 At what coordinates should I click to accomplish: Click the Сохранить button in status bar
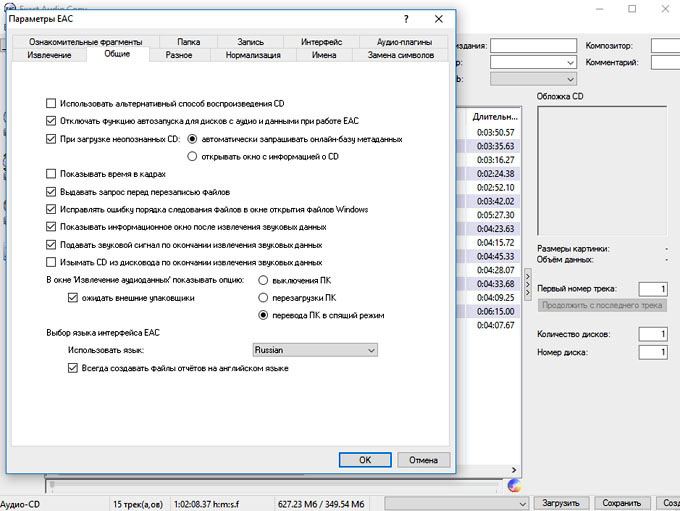(x=622, y=503)
